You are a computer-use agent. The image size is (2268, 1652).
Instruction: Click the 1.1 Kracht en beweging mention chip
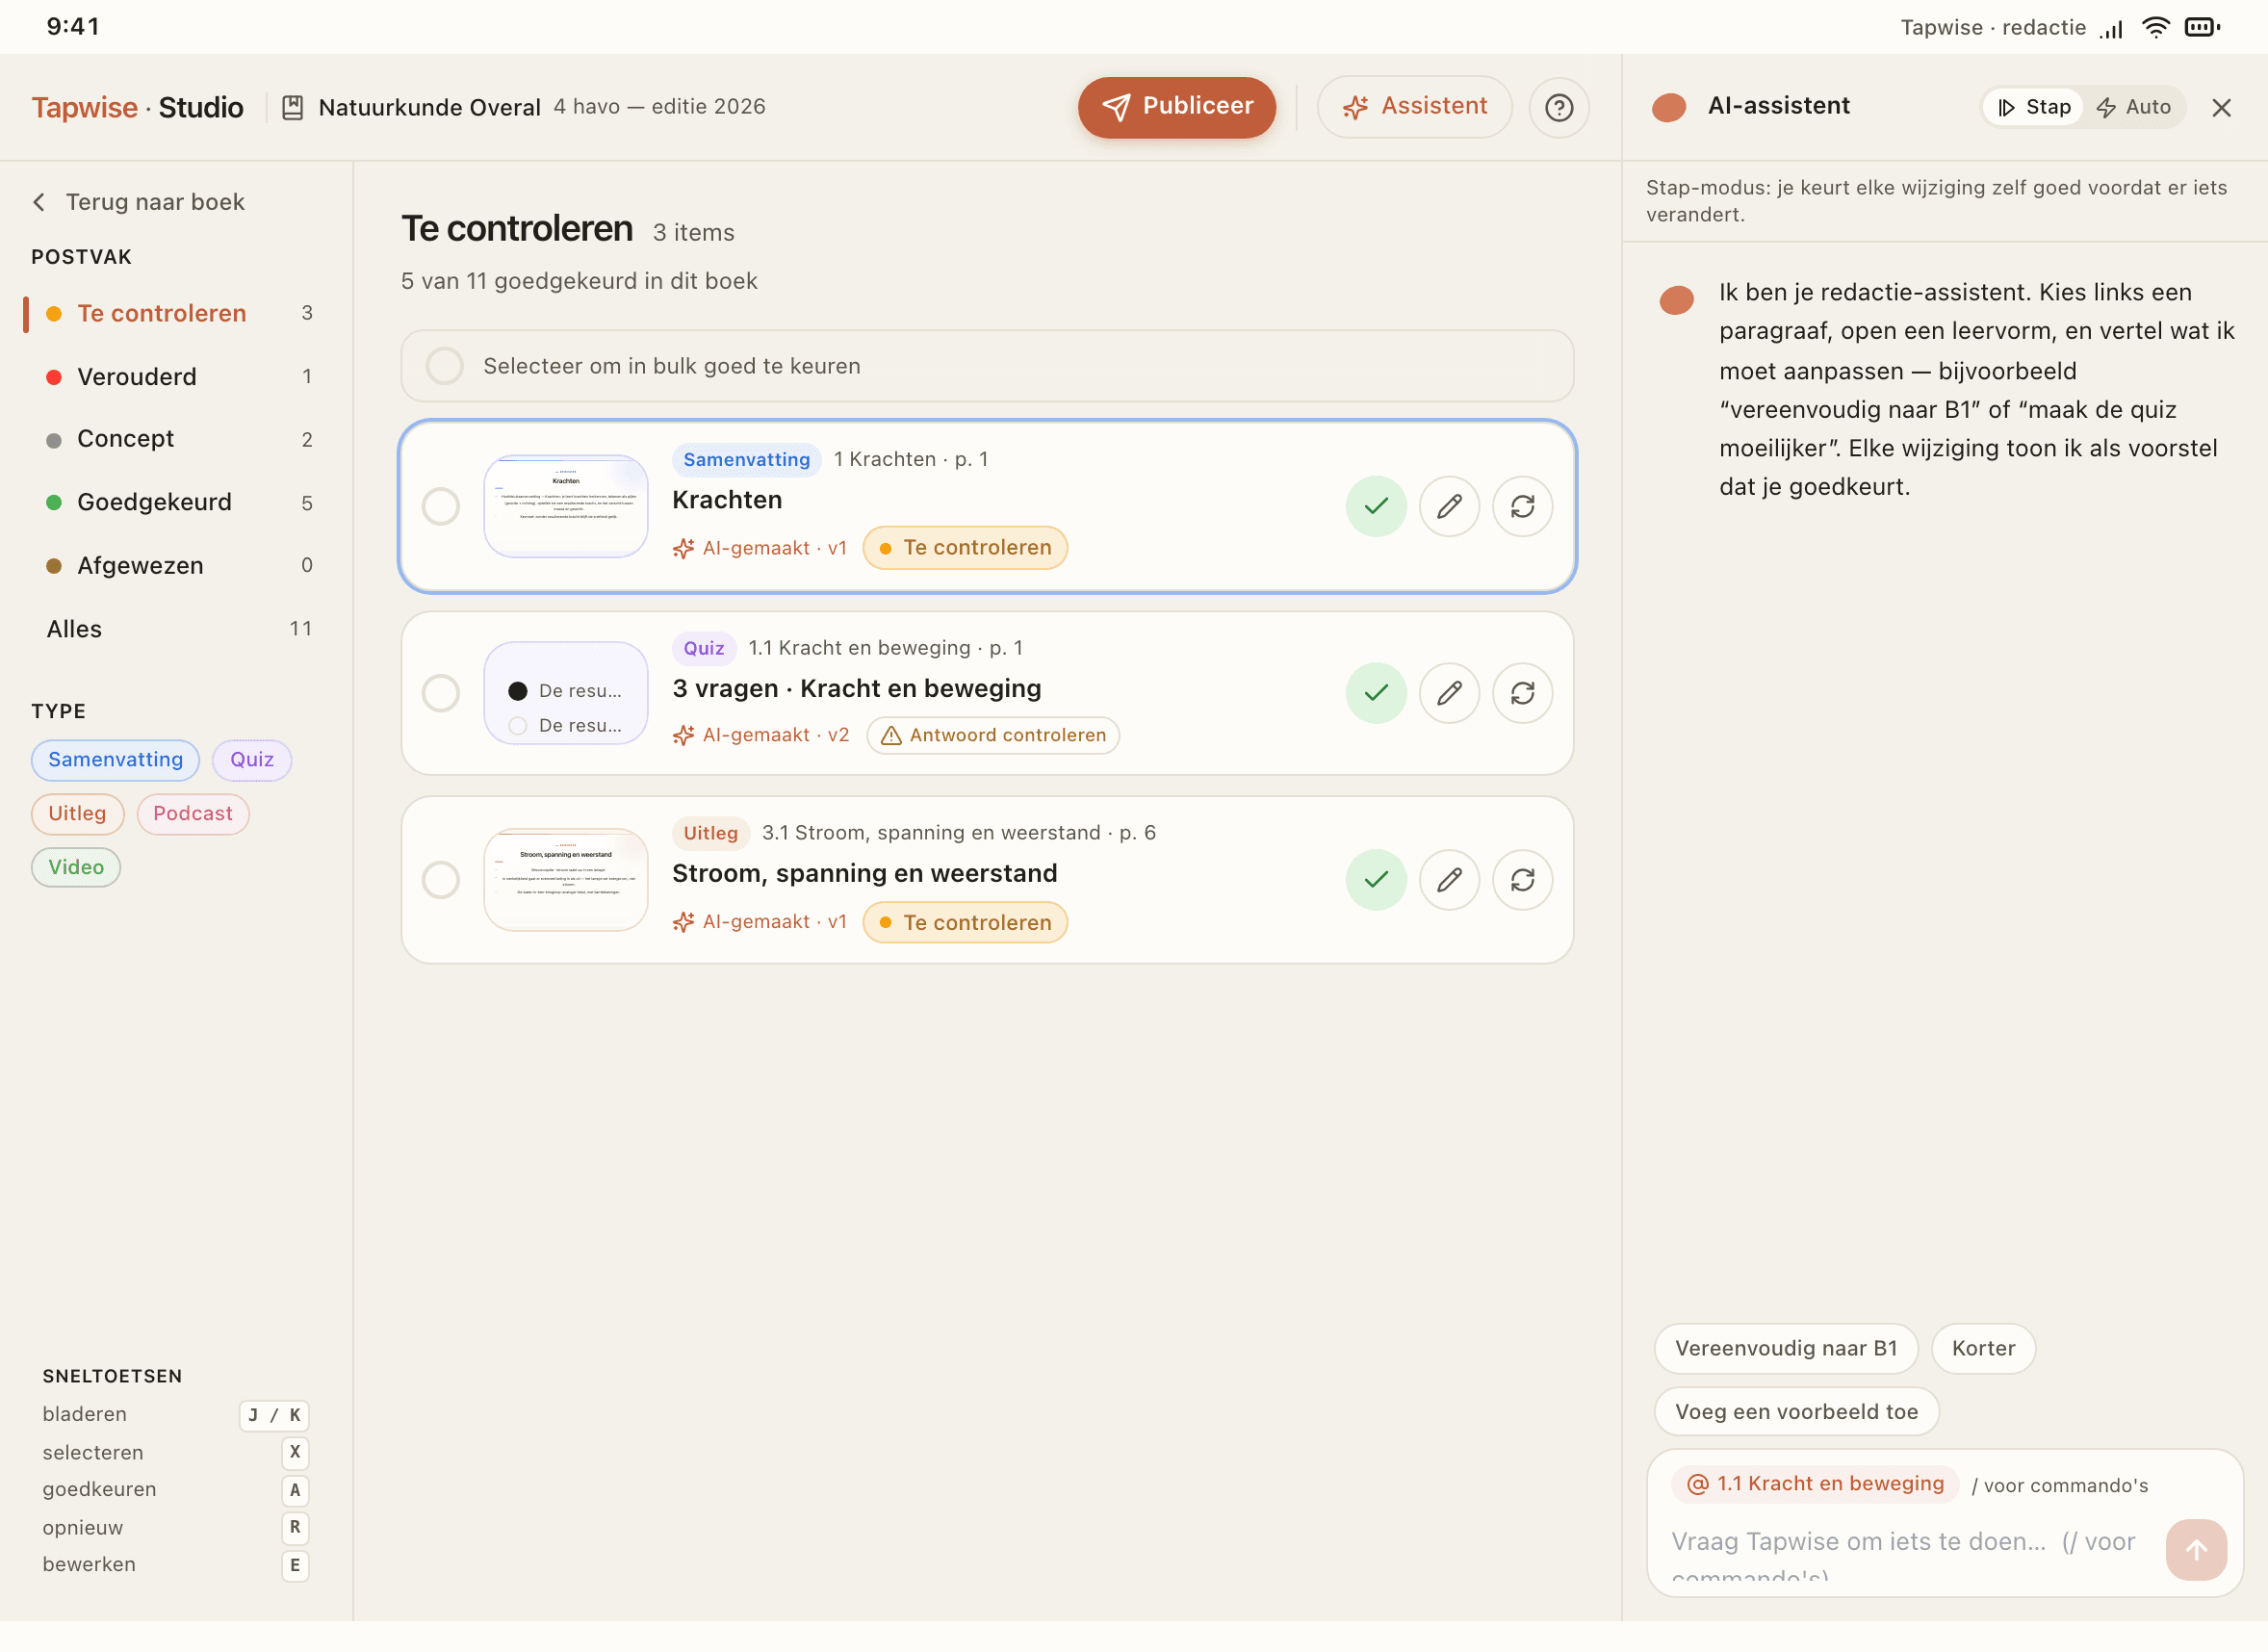tap(1814, 1483)
